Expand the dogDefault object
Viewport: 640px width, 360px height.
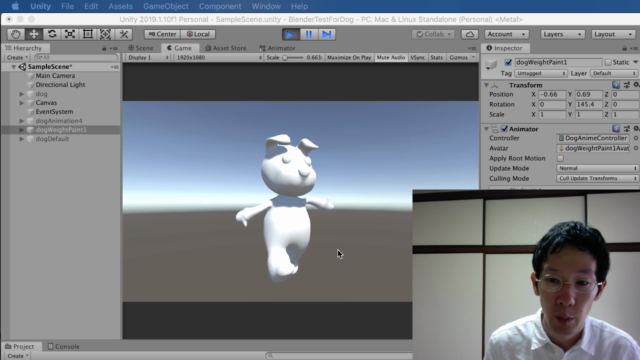coord(21,139)
